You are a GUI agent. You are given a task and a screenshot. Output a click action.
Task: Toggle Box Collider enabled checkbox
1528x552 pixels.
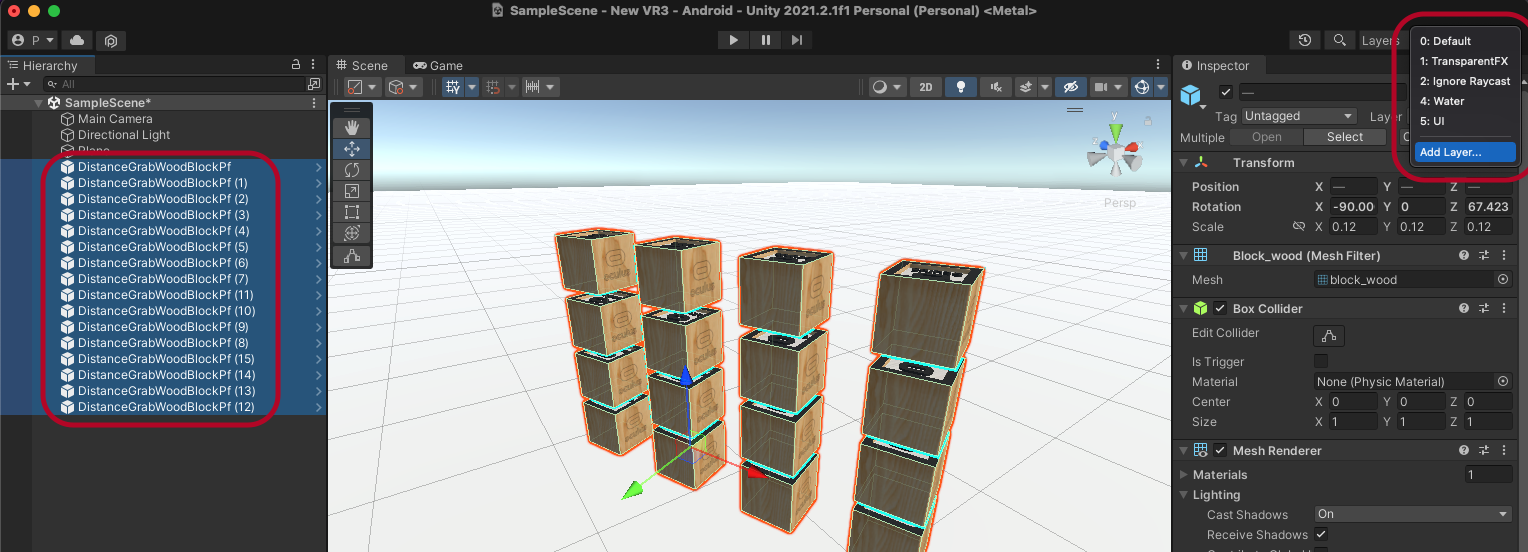coord(1220,309)
